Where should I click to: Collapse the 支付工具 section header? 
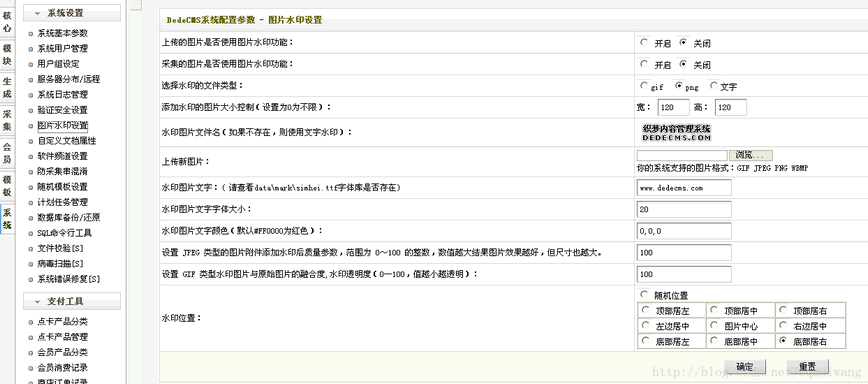pos(71,302)
